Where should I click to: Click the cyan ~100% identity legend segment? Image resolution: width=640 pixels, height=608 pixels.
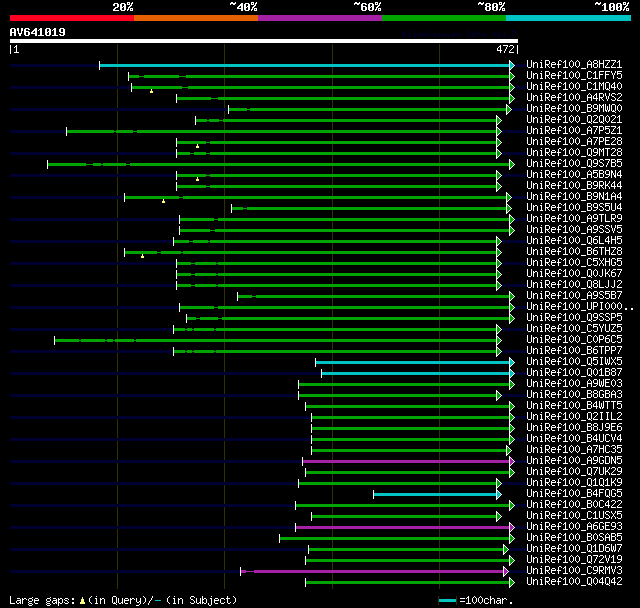568,18
